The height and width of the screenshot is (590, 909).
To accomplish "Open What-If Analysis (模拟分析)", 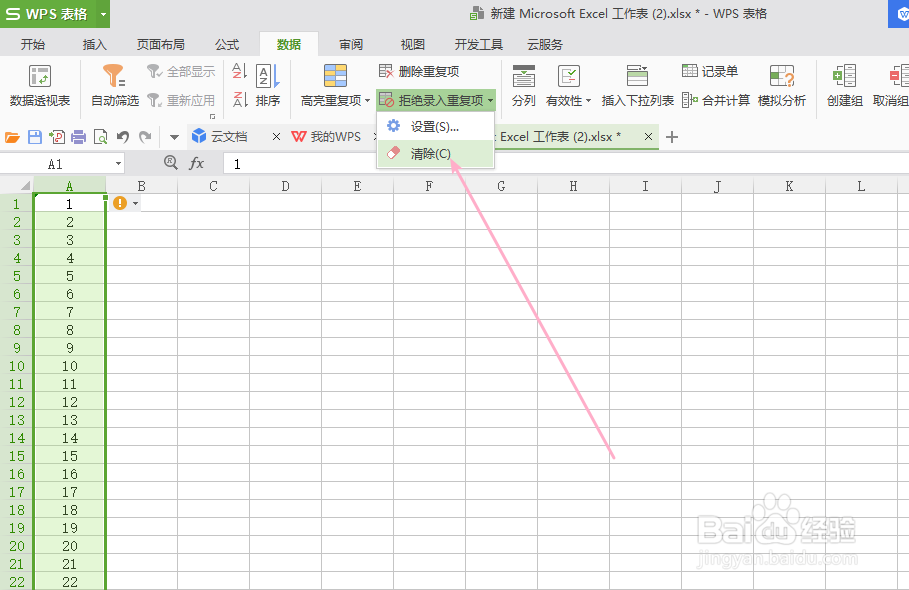I will click(781, 85).
